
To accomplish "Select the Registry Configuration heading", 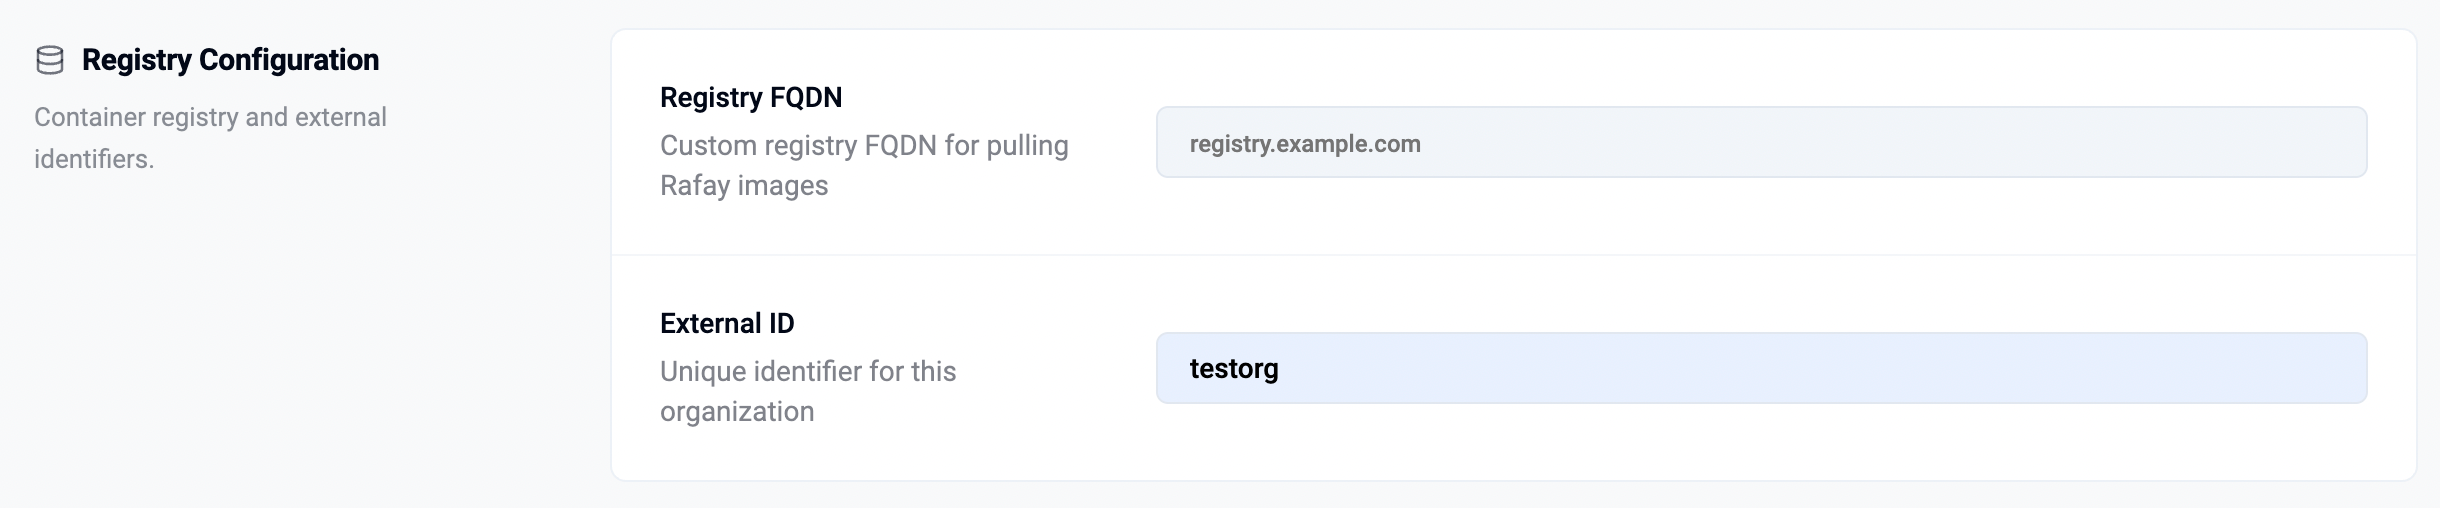I will point(230,60).
